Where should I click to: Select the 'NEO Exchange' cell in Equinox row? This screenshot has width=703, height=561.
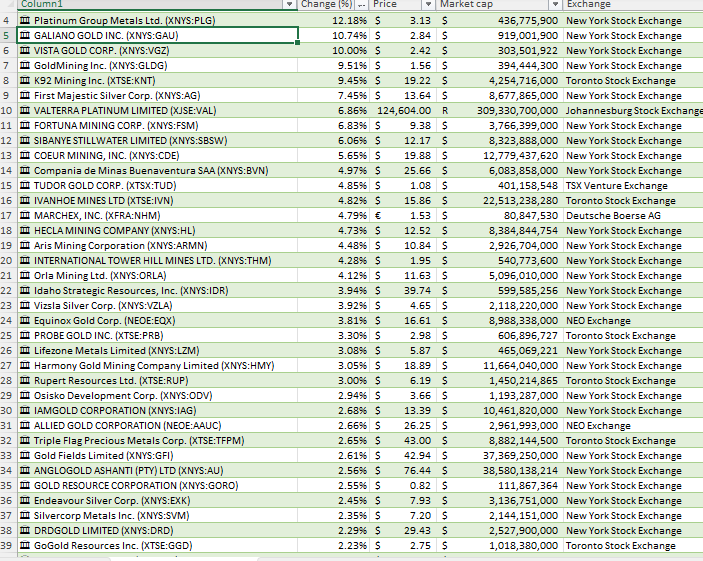click(633, 321)
